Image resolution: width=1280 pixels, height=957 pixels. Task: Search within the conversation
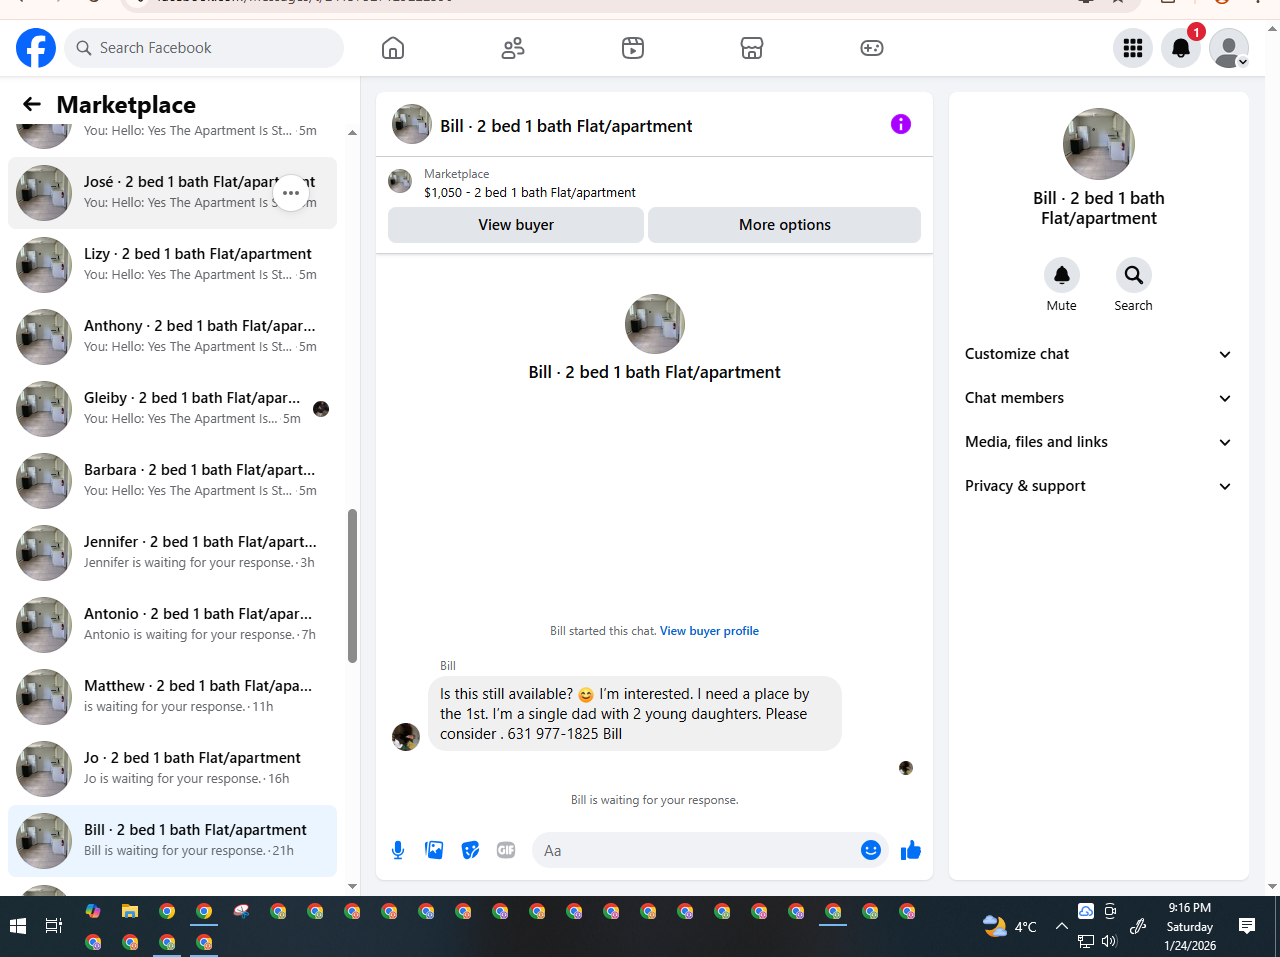coord(1134,275)
